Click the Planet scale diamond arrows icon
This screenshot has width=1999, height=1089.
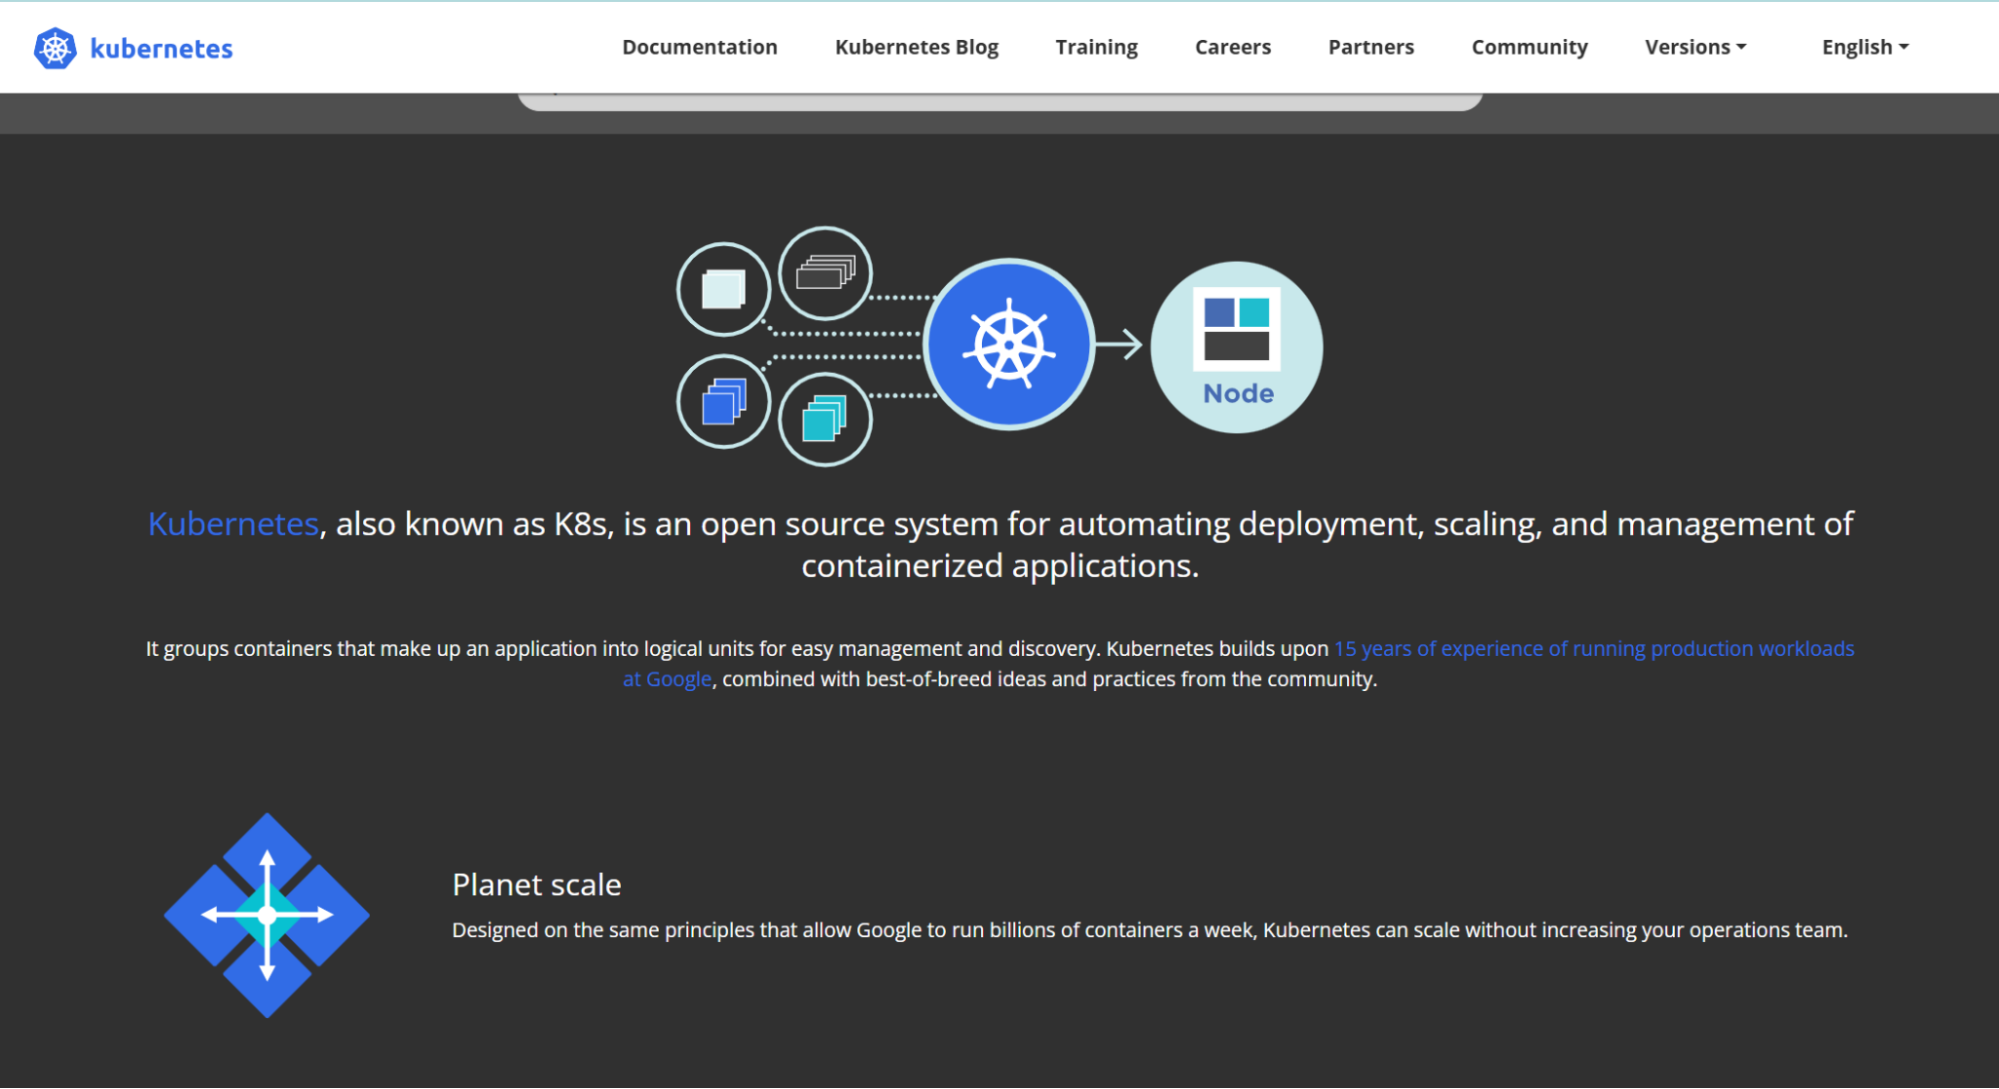click(267, 915)
